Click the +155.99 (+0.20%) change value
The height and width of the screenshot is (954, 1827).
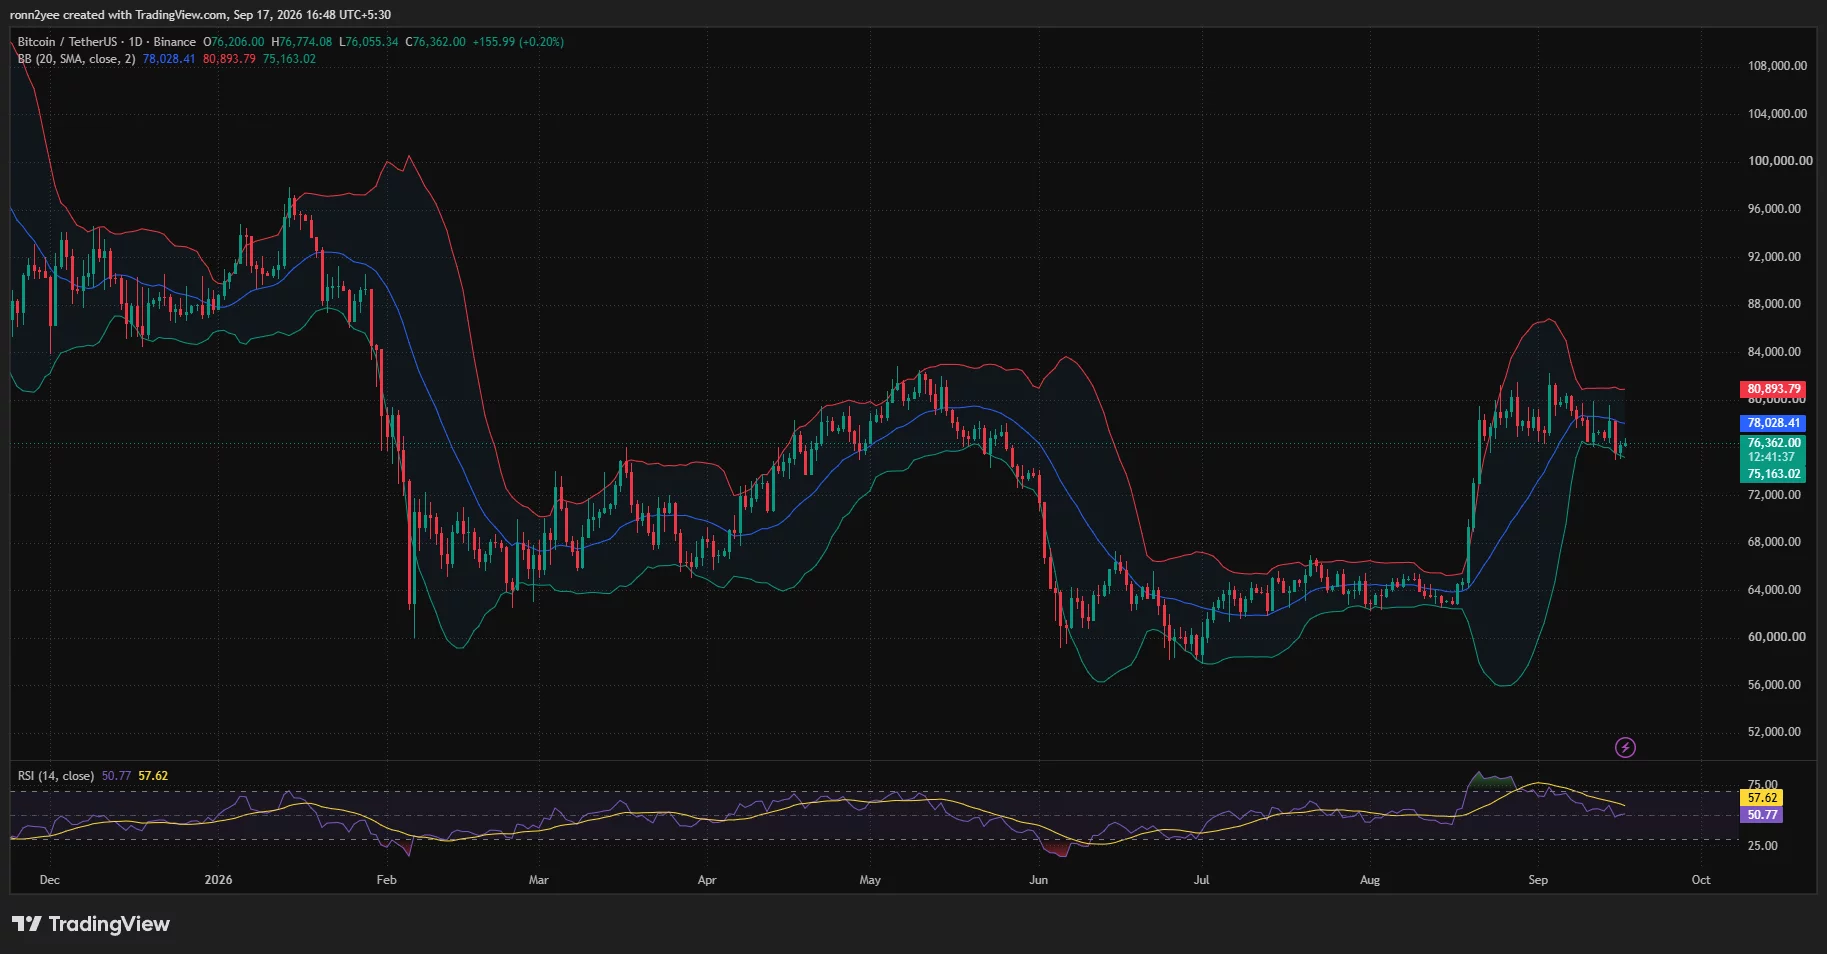(518, 42)
